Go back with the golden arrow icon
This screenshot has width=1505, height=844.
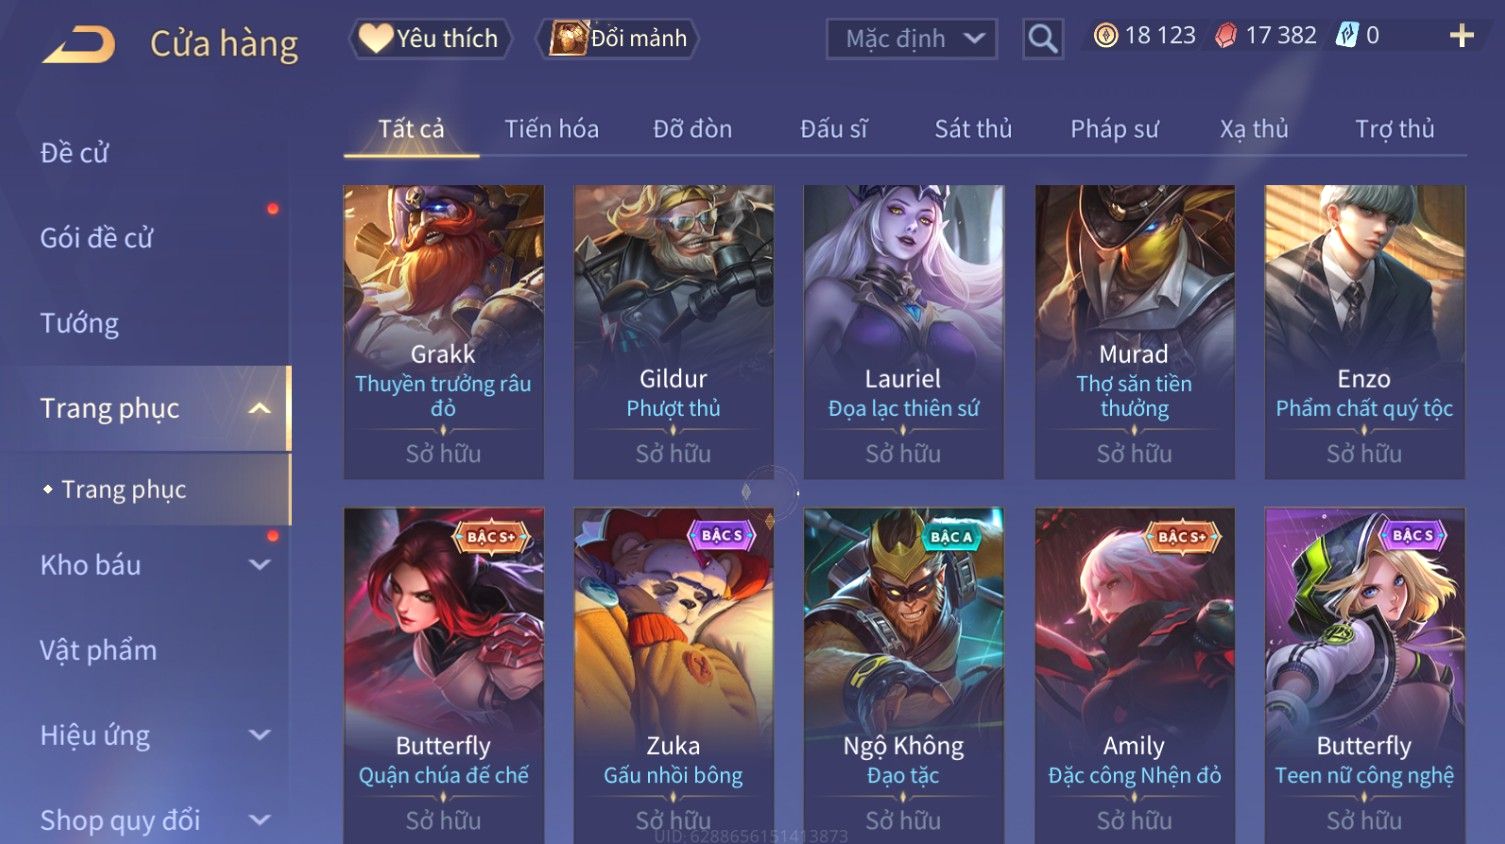(79, 44)
